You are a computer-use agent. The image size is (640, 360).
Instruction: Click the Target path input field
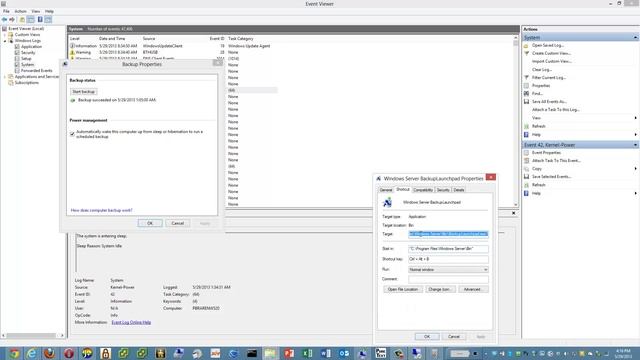(448, 234)
